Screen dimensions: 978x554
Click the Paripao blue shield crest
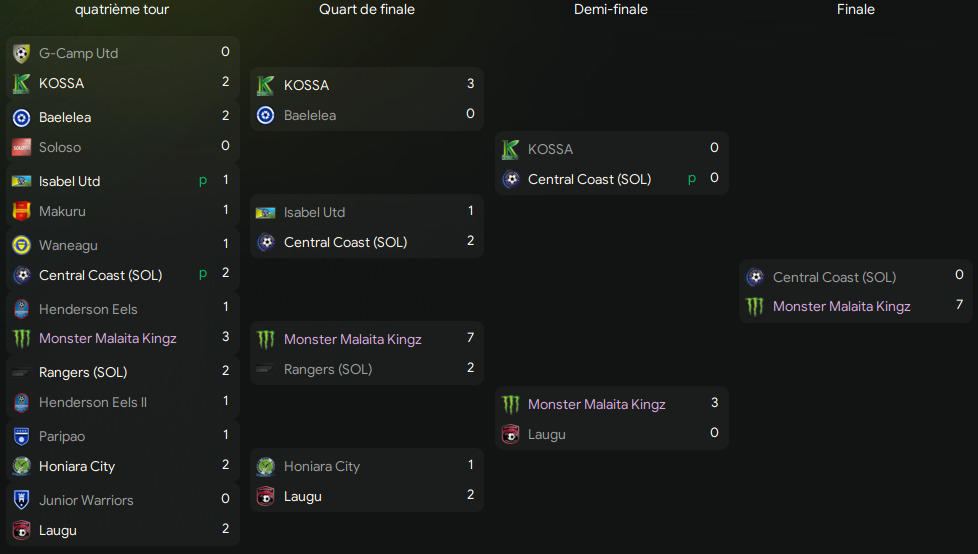tap(21, 436)
